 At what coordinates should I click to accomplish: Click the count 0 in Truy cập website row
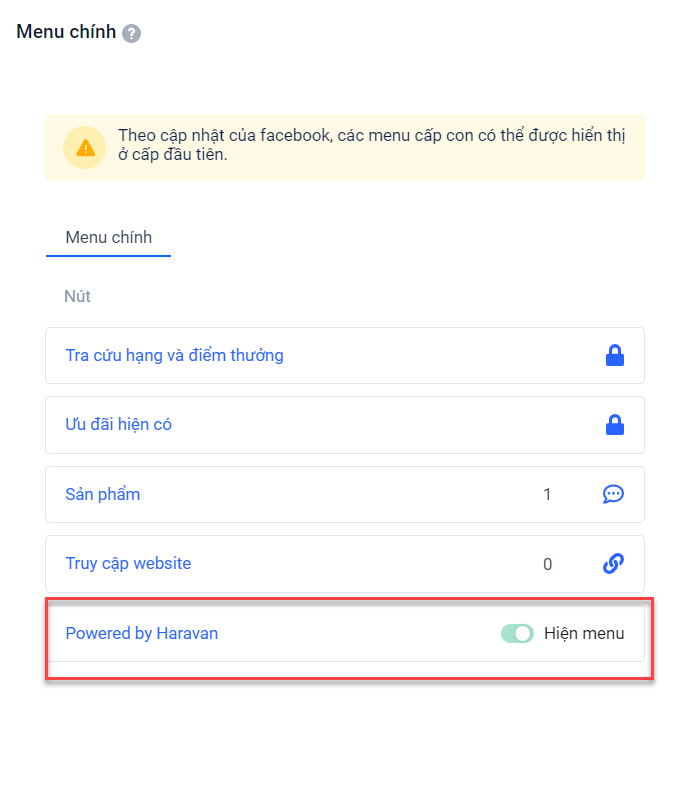pyautogui.click(x=547, y=564)
